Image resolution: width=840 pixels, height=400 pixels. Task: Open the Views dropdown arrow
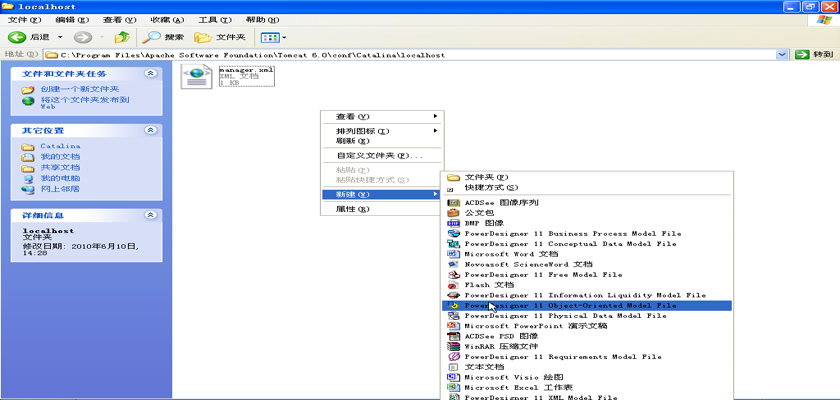(x=284, y=37)
